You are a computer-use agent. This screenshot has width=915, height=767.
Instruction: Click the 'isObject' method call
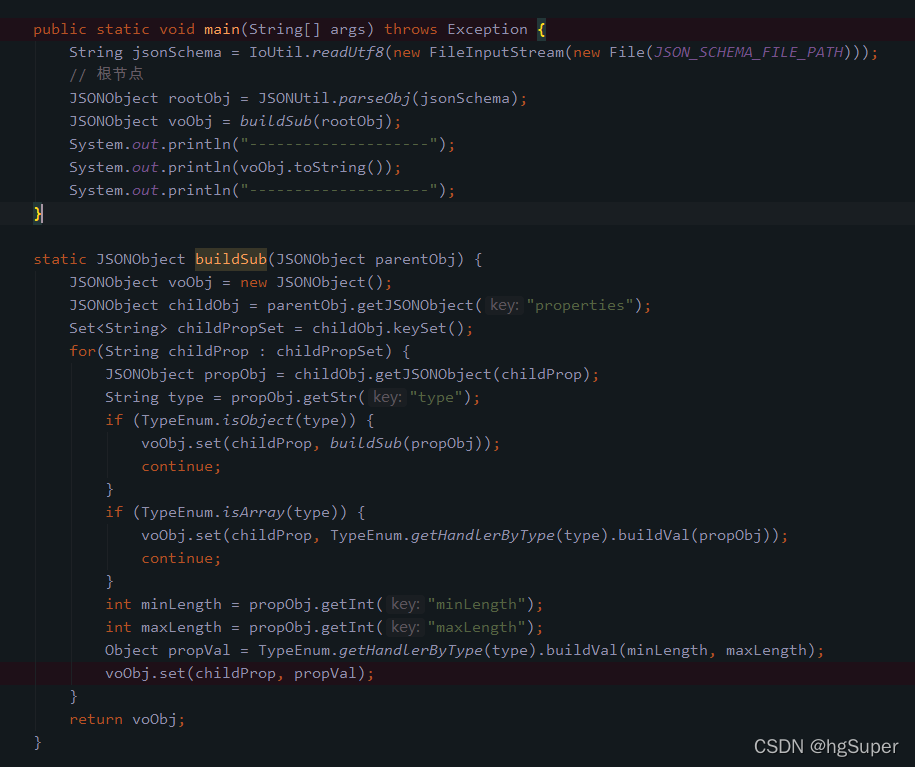(257, 420)
